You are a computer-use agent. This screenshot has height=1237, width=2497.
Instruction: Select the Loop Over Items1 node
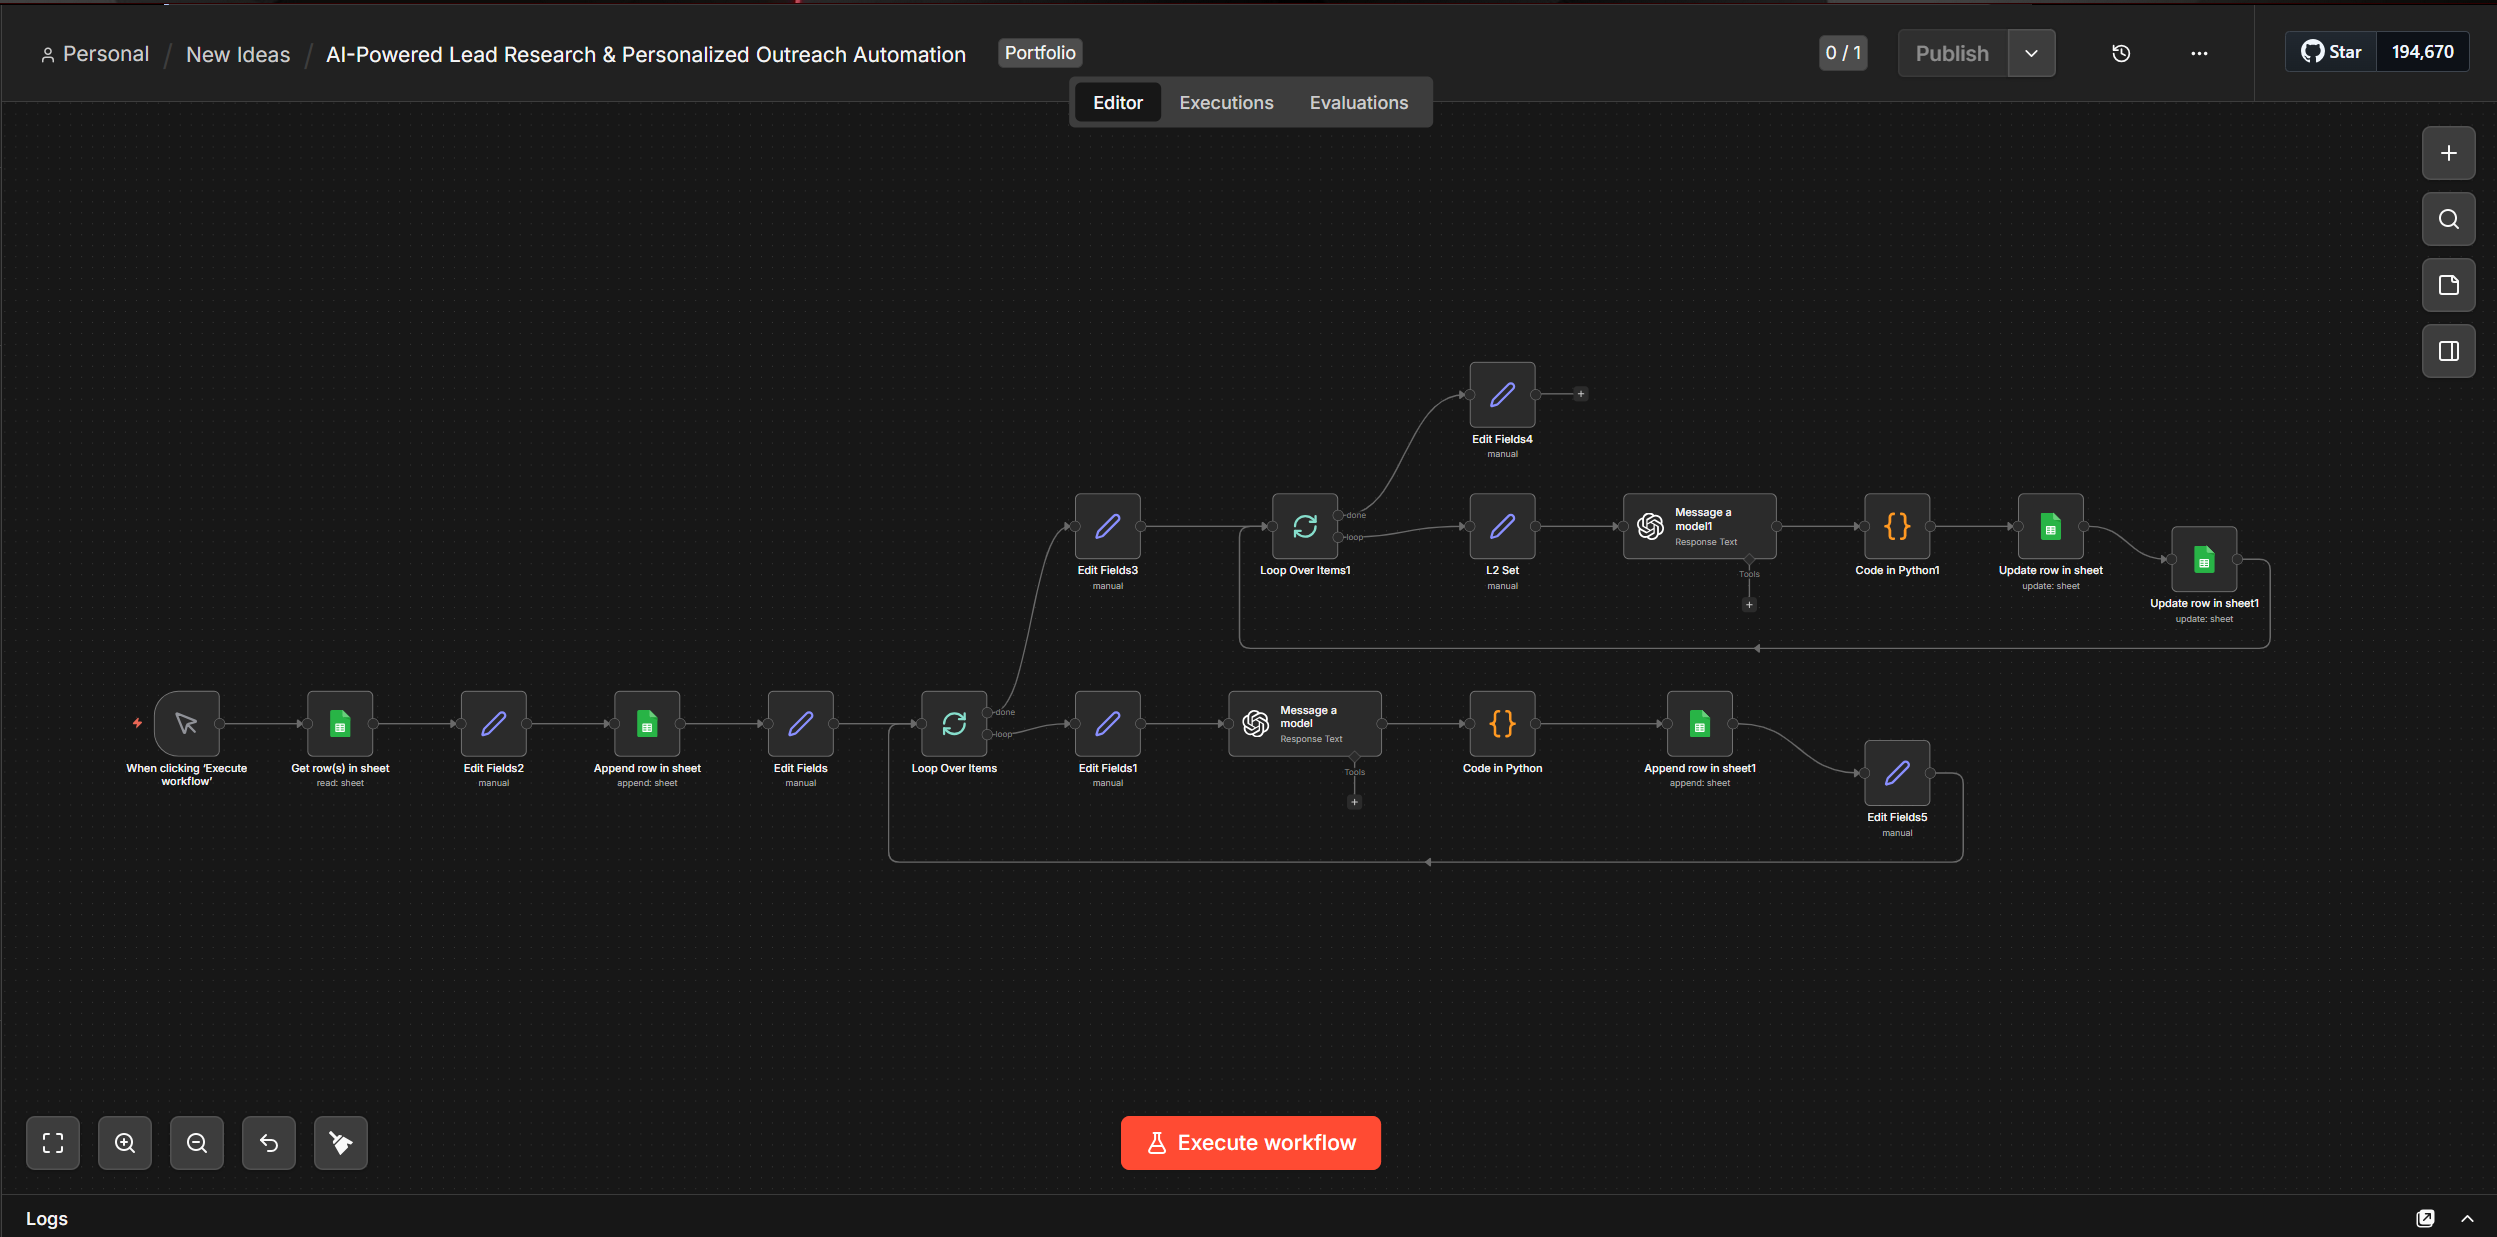coord(1305,526)
